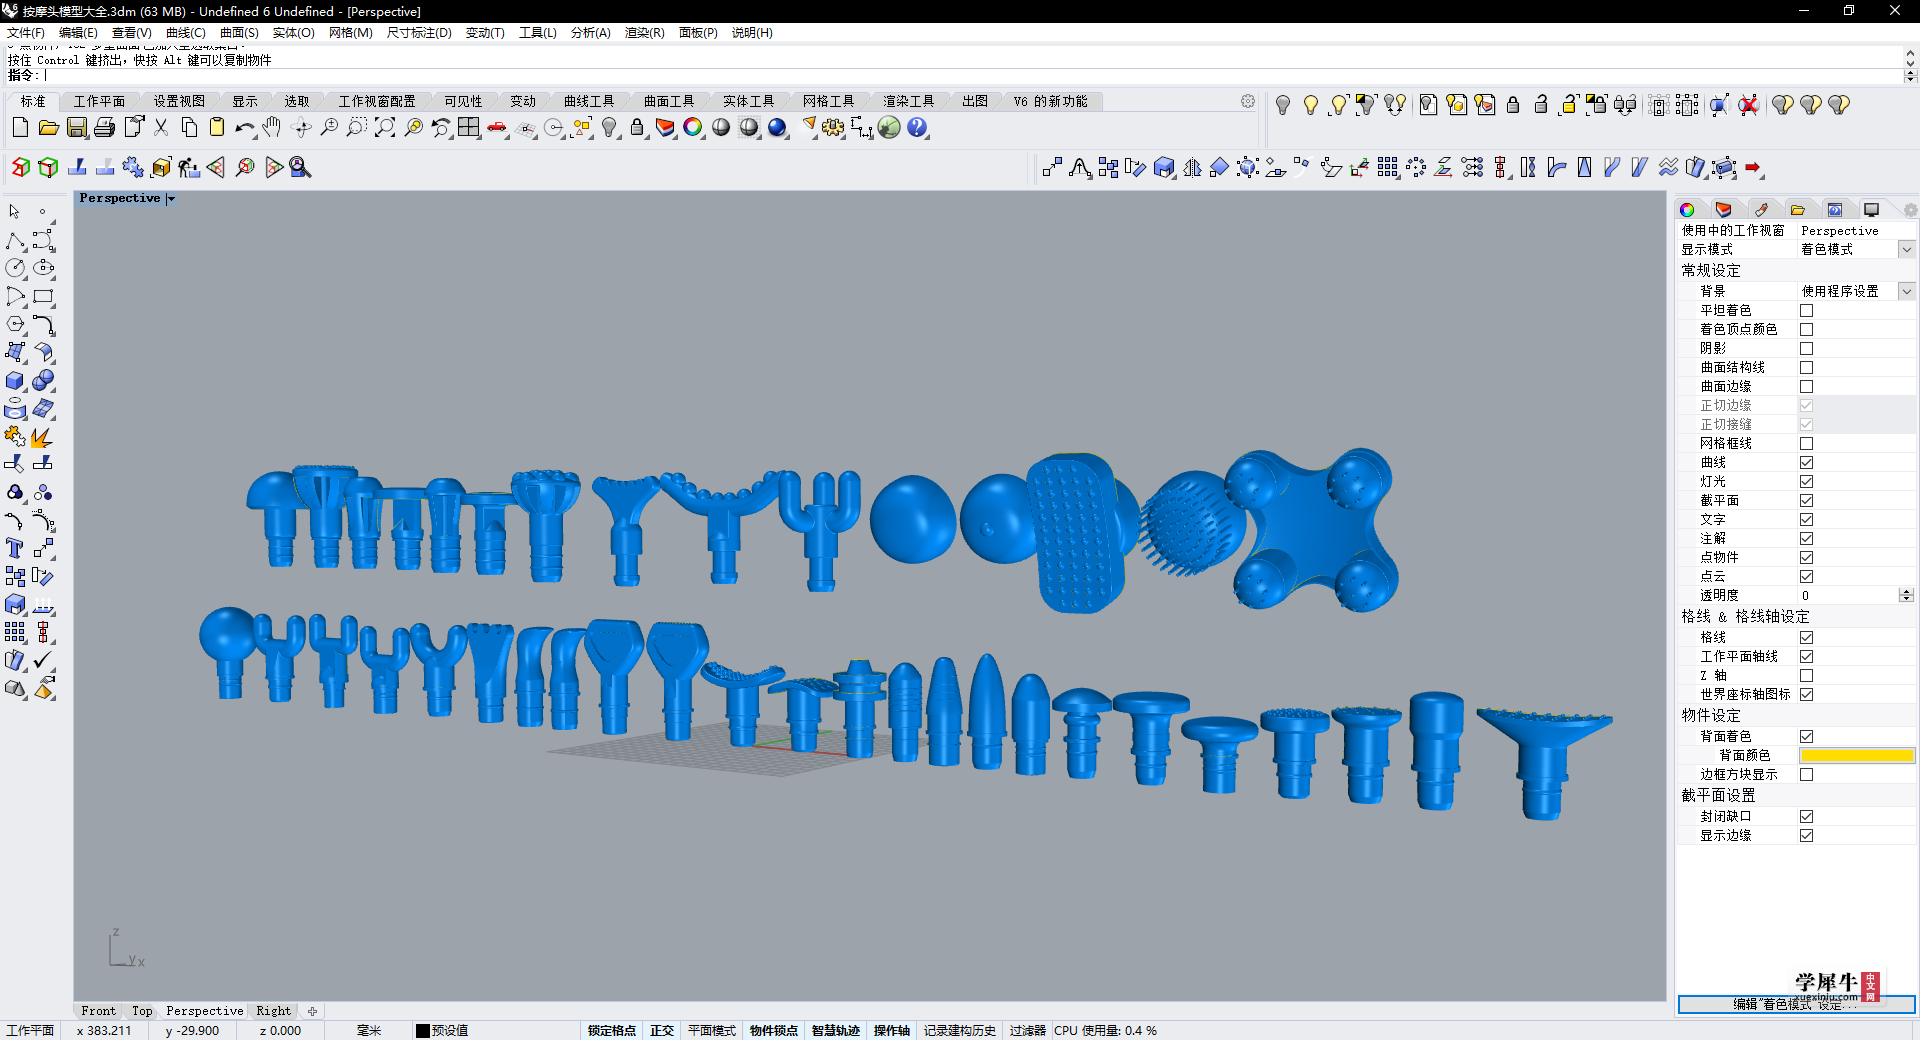
Task: Click 记录建构历史 in the status bar
Action: tap(959, 1031)
